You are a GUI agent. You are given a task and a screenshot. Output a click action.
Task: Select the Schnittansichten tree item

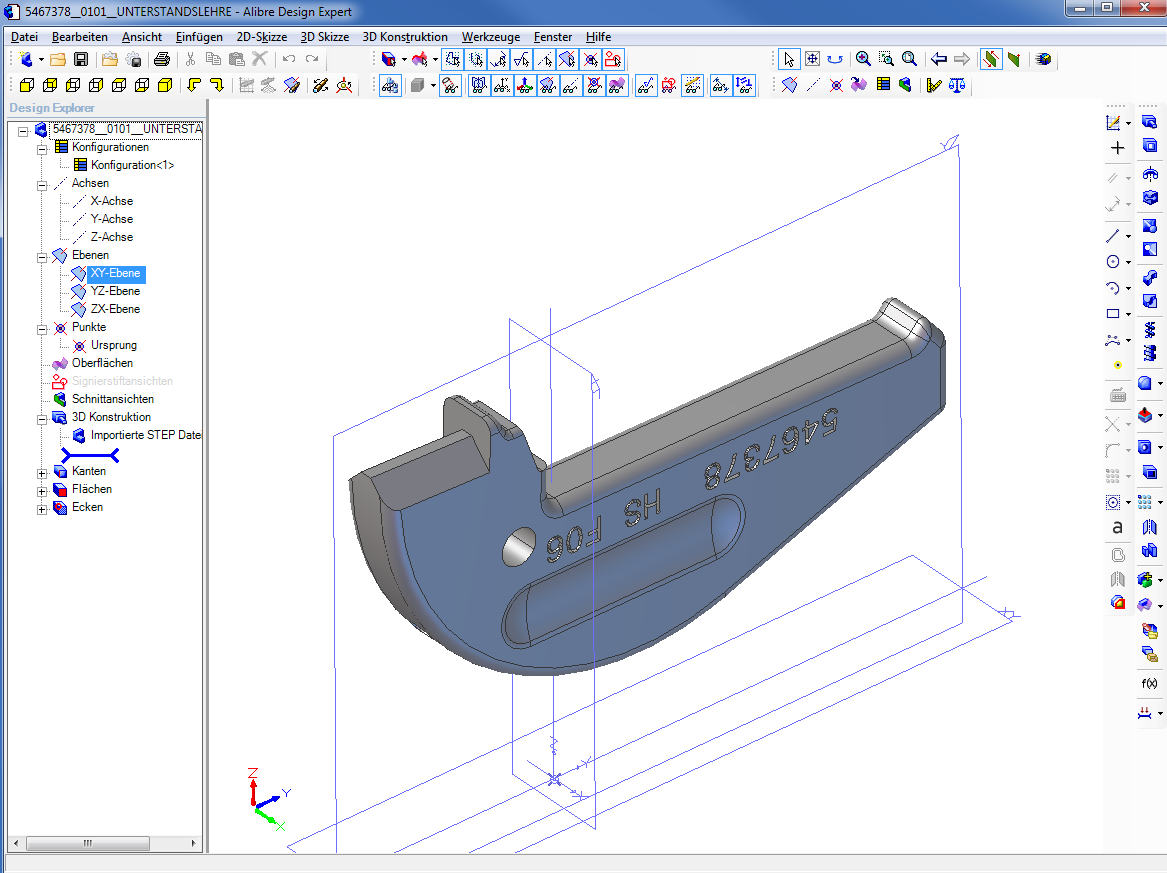[112, 399]
